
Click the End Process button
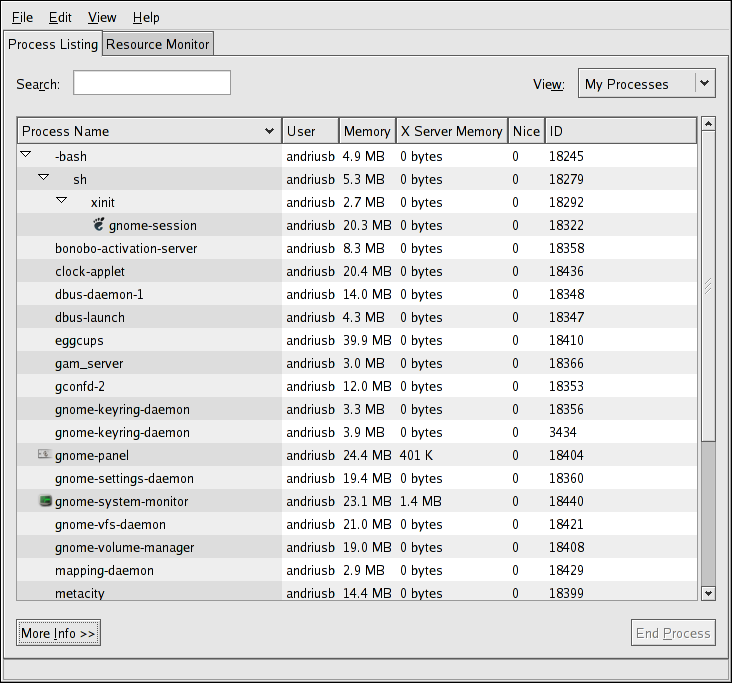point(673,633)
